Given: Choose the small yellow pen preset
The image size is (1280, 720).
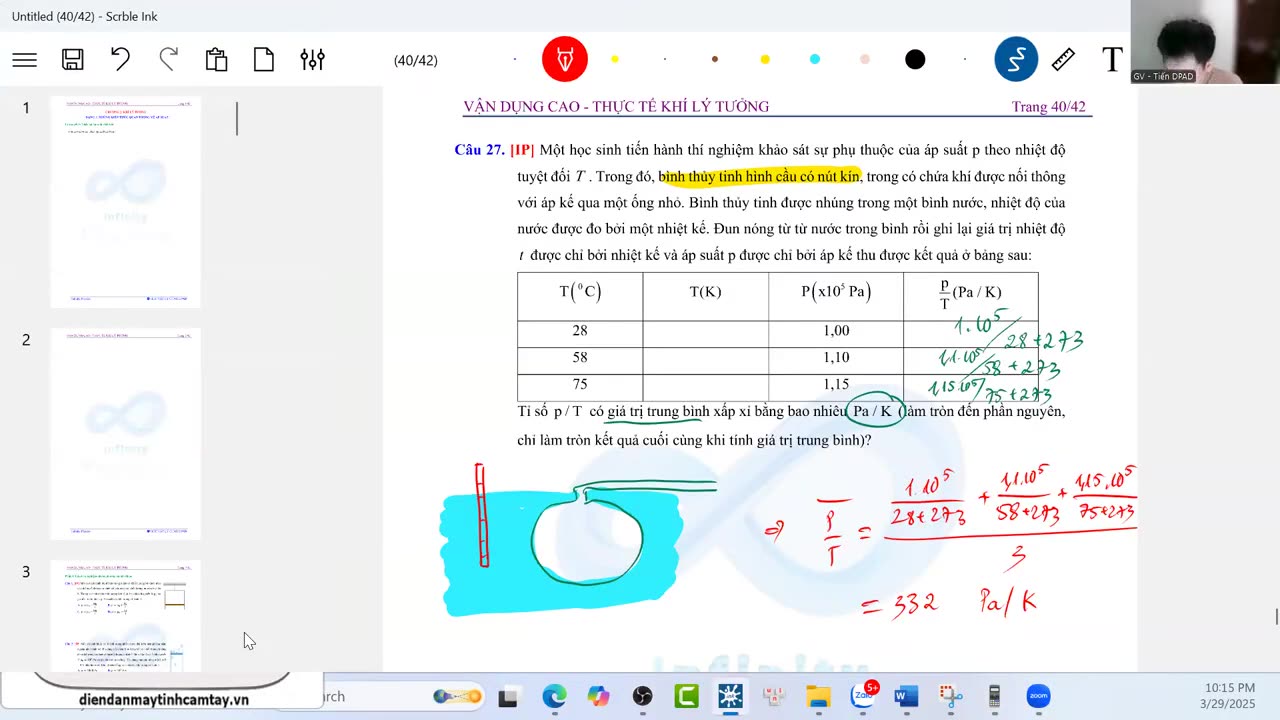Looking at the screenshot, I should (x=615, y=59).
